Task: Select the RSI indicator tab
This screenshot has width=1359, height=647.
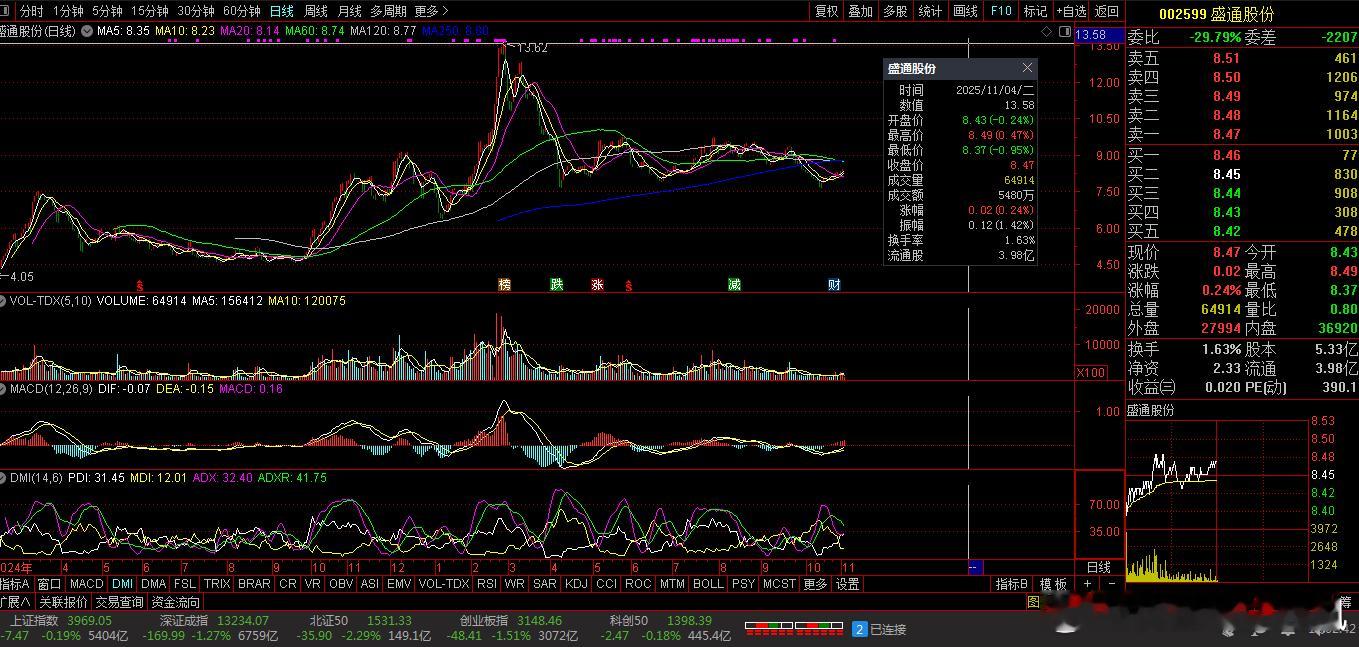Action: coord(487,584)
